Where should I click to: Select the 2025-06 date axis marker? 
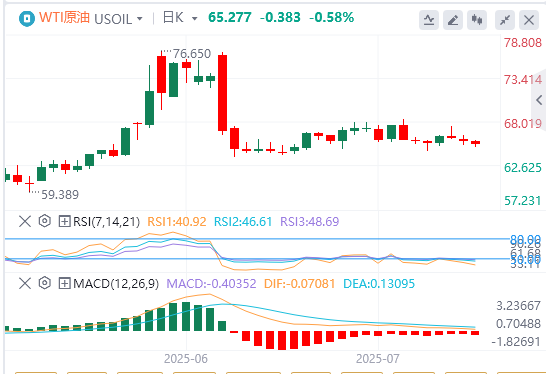186,359
